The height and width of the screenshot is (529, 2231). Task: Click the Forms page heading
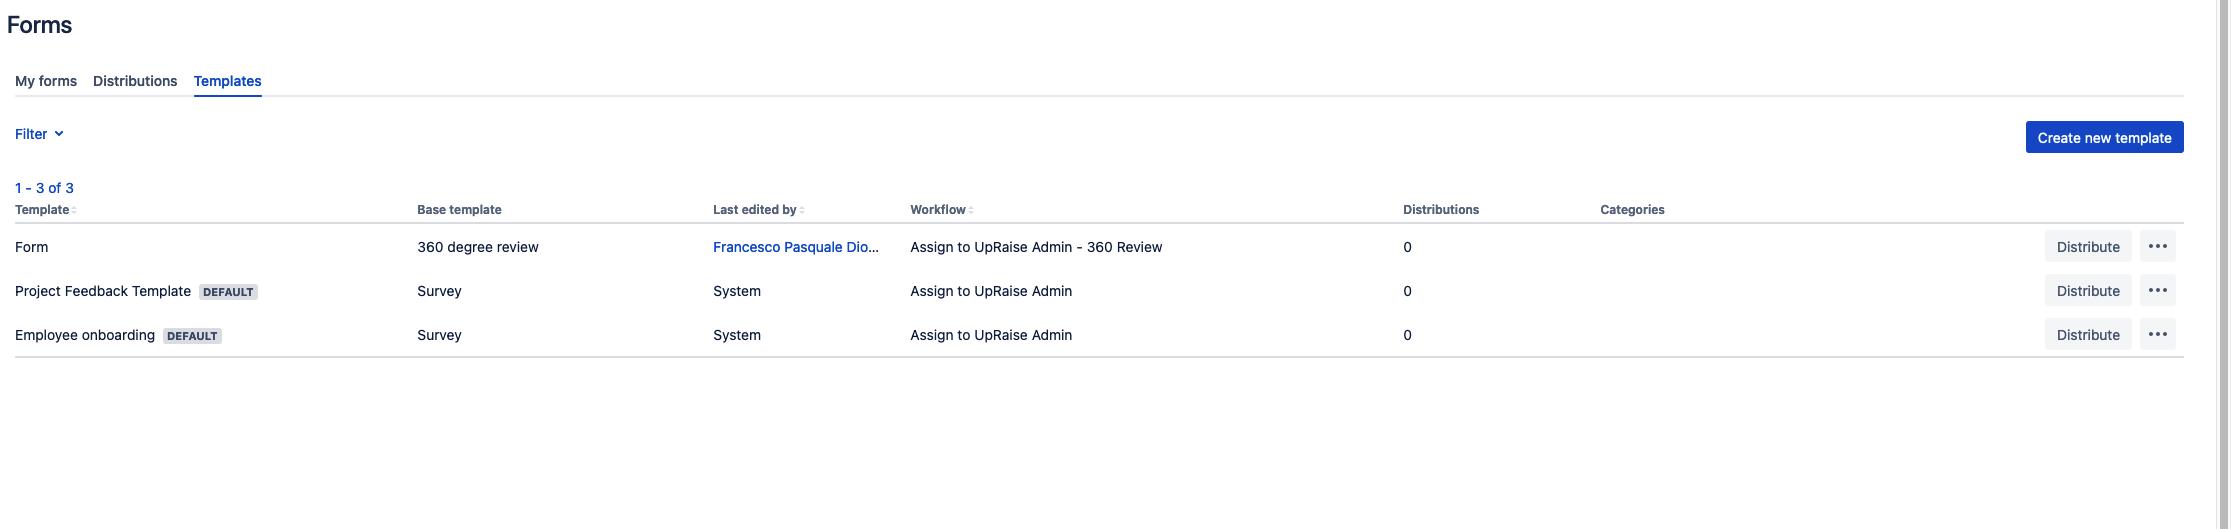pyautogui.click(x=40, y=25)
